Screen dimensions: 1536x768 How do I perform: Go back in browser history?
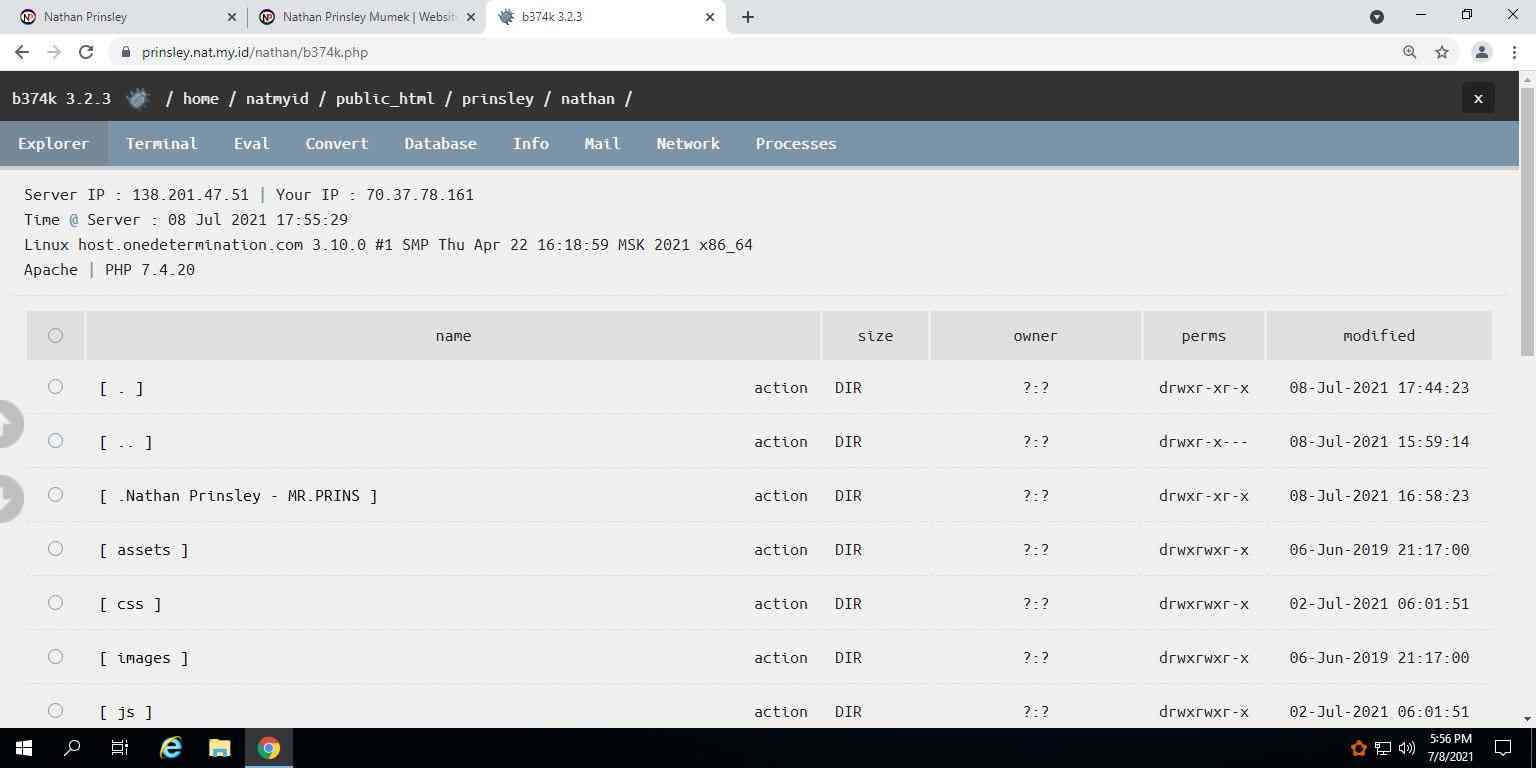[x=22, y=52]
